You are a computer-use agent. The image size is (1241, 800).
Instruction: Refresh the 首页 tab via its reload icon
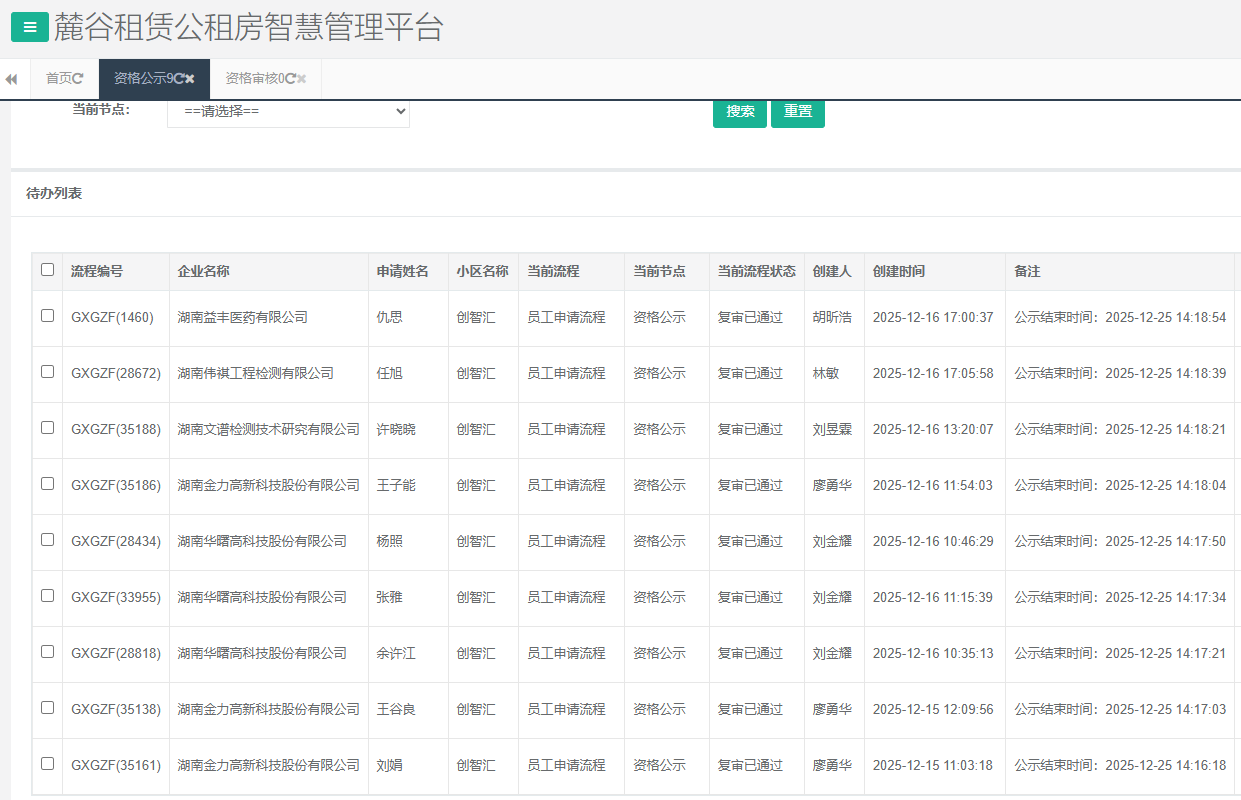(78, 79)
